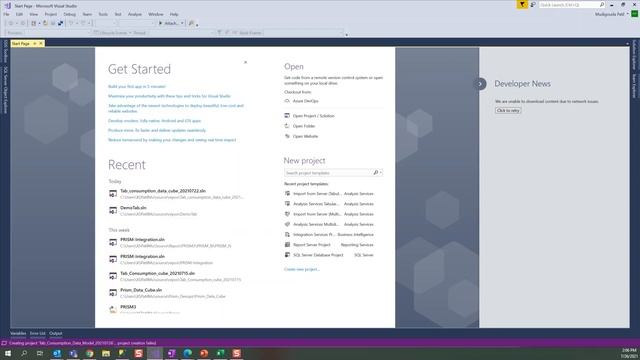The width and height of the screenshot is (640, 360).
Task: Click the 'Create new project...' link
Action: (x=302, y=269)
